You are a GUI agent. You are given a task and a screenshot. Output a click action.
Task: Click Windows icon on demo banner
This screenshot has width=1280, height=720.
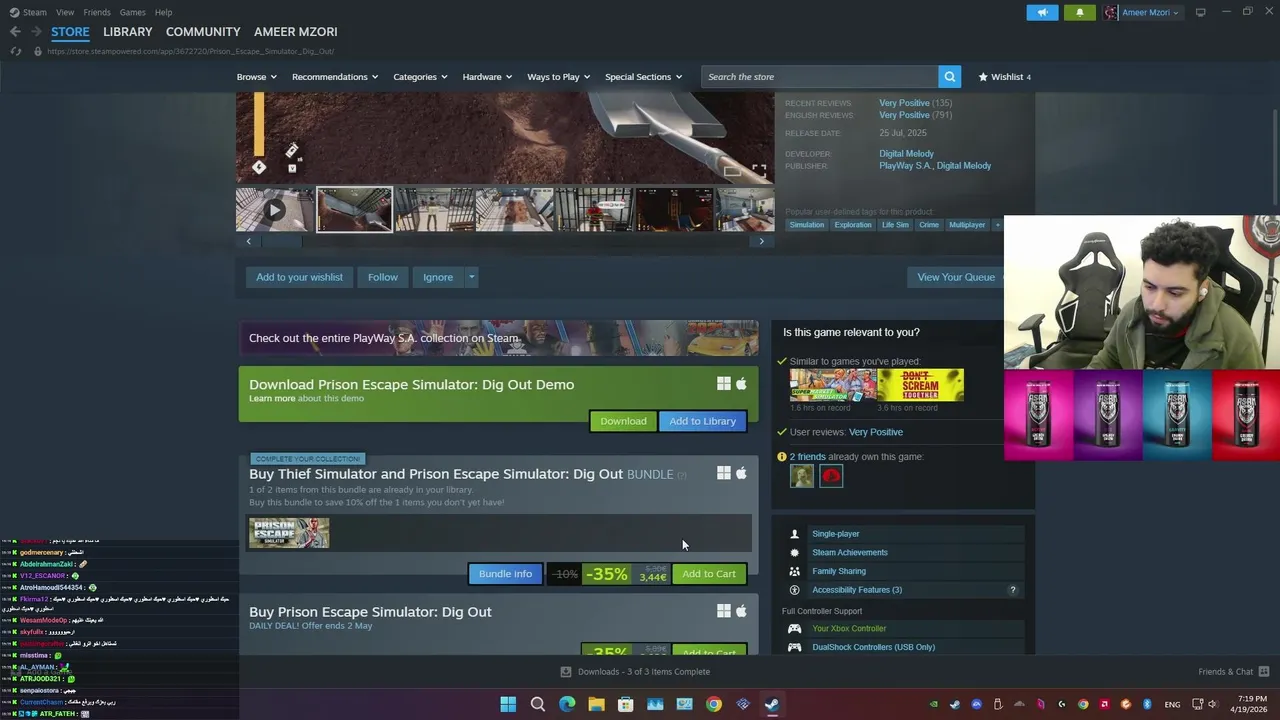point(723,384)
